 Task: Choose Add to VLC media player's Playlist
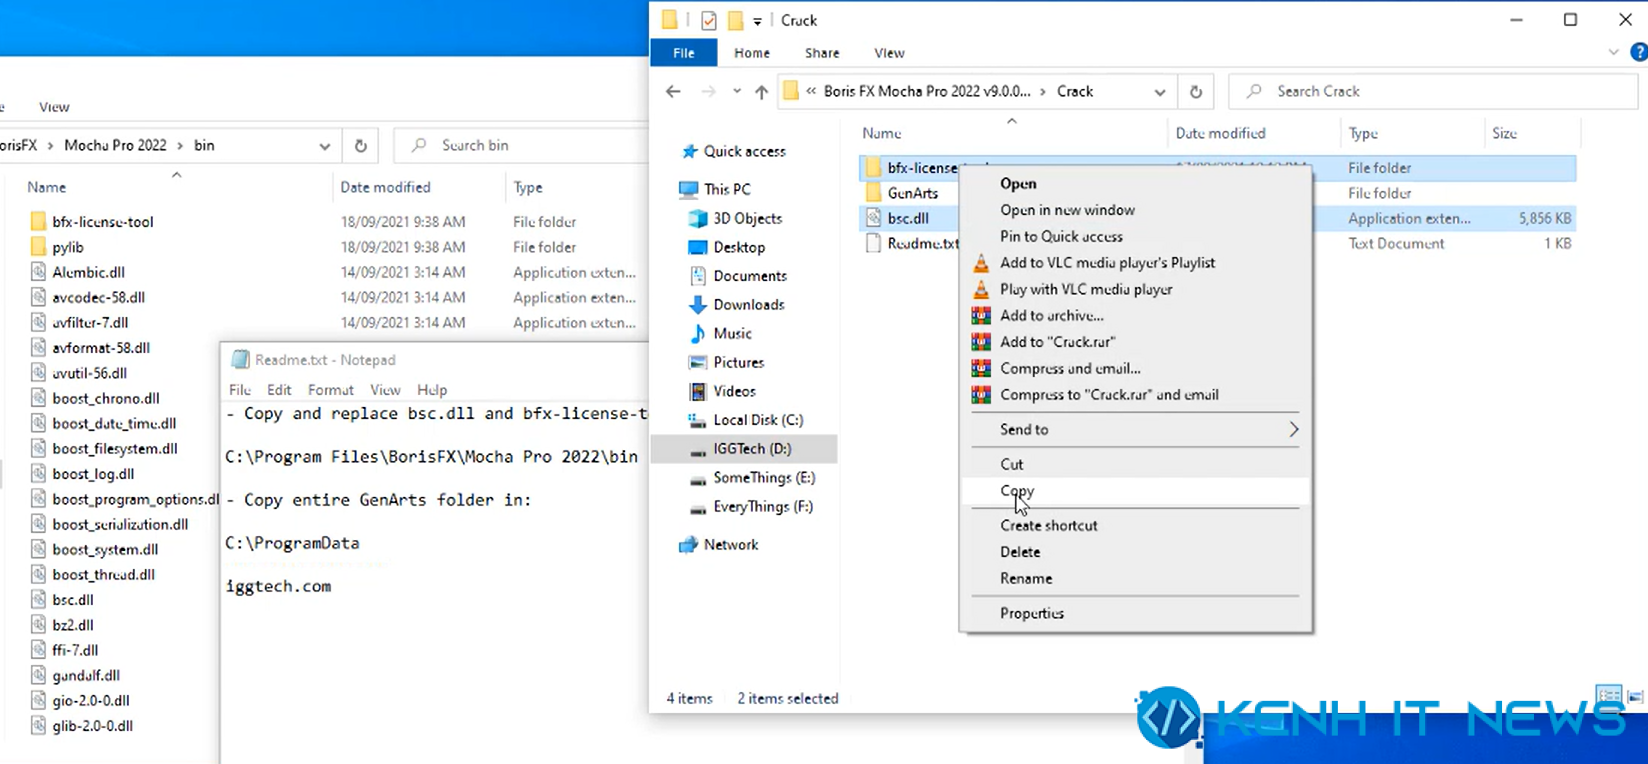coord(1136,263)
